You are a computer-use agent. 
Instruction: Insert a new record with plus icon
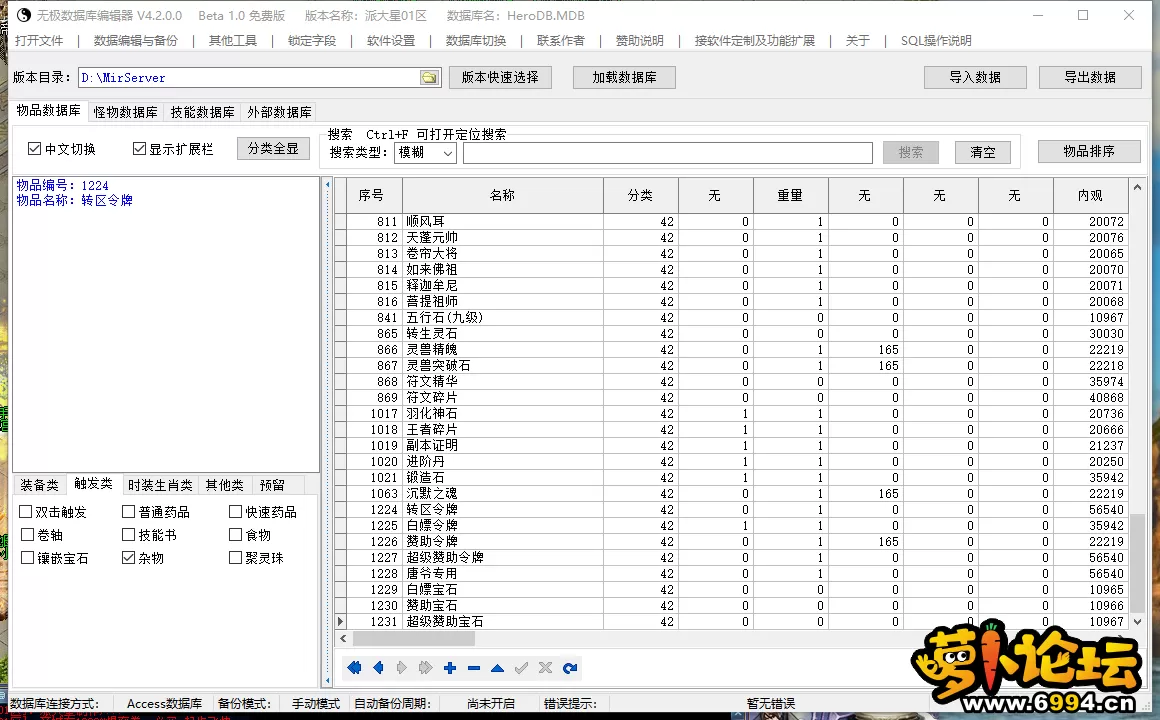coord(450,668)
